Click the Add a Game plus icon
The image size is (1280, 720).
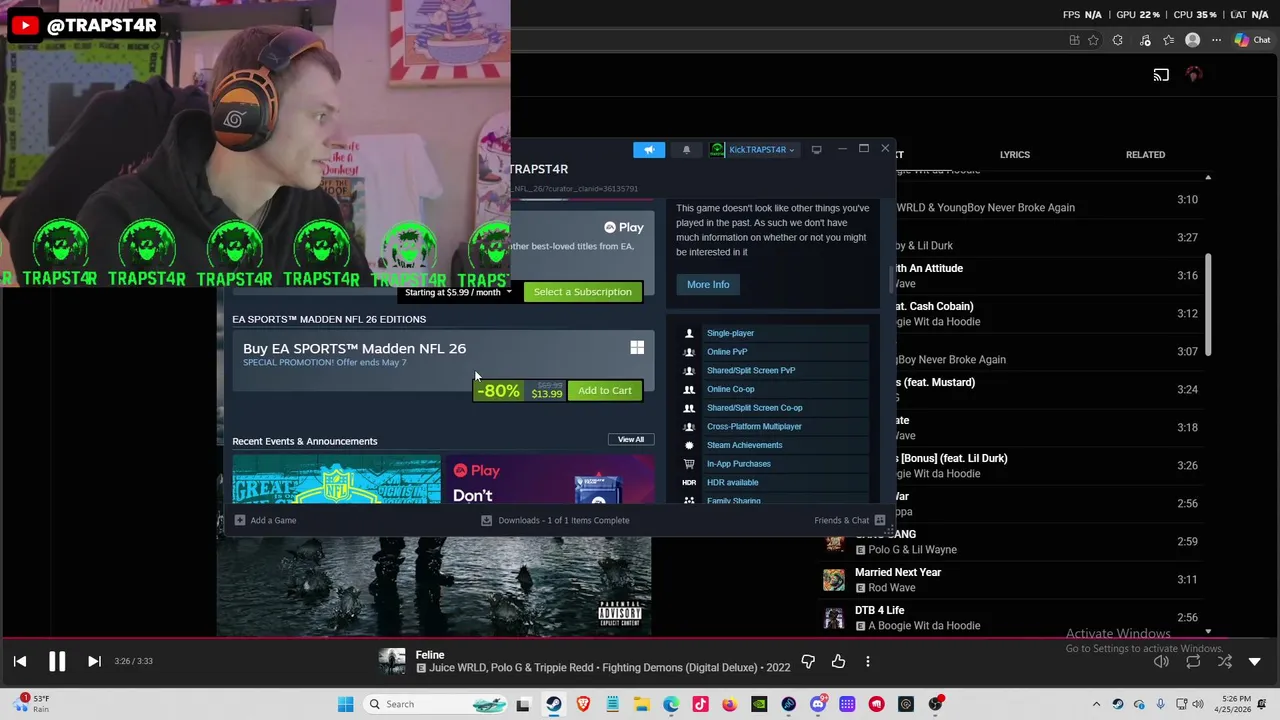[239, 520]
